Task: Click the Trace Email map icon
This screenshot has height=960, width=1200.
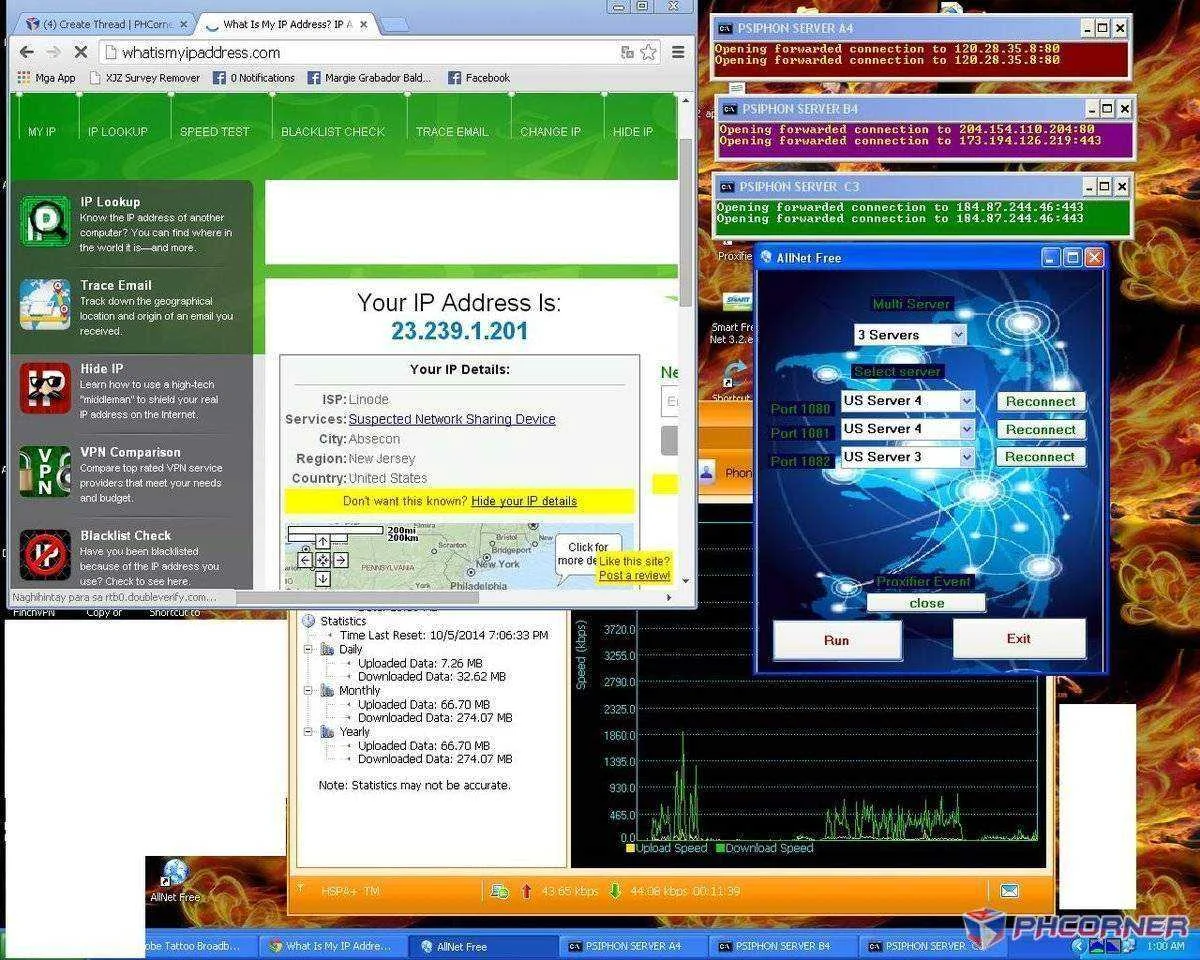Action: (x=45, y=305)
